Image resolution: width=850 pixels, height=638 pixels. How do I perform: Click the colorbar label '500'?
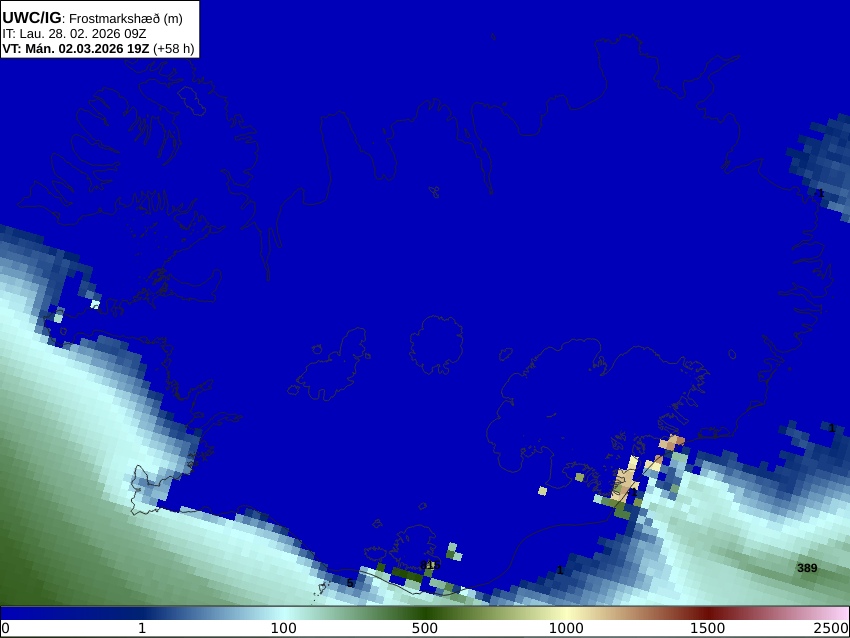pyautogui.click(x=425, y=628)
